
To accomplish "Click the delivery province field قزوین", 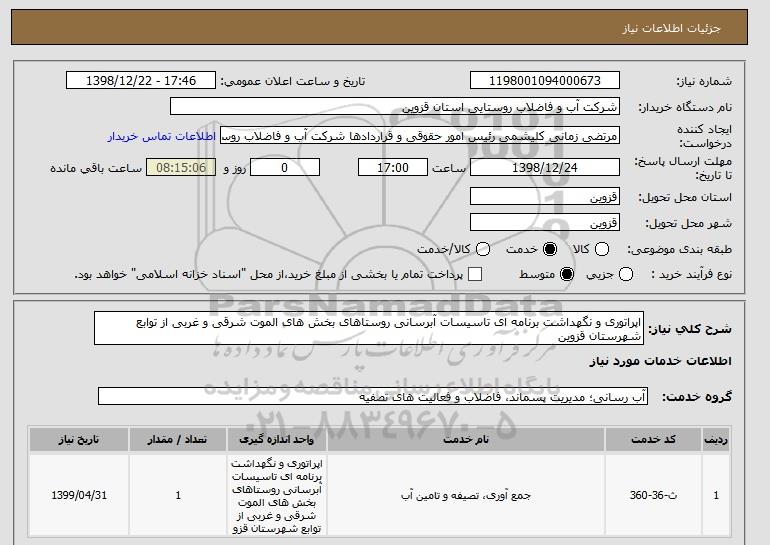I will (x=545, y=196).
